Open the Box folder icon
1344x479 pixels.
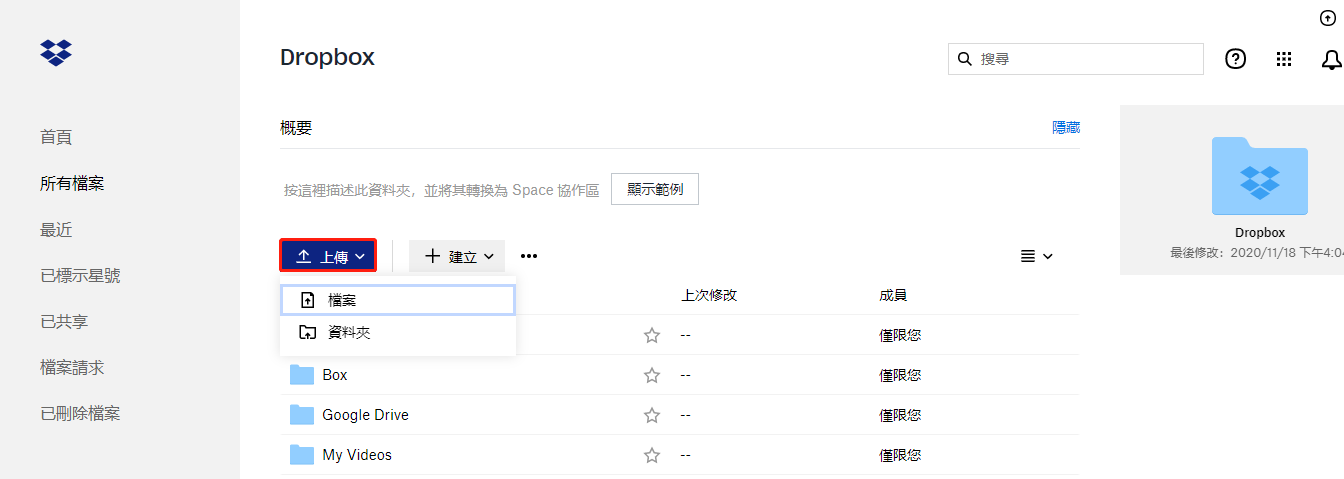302,375
